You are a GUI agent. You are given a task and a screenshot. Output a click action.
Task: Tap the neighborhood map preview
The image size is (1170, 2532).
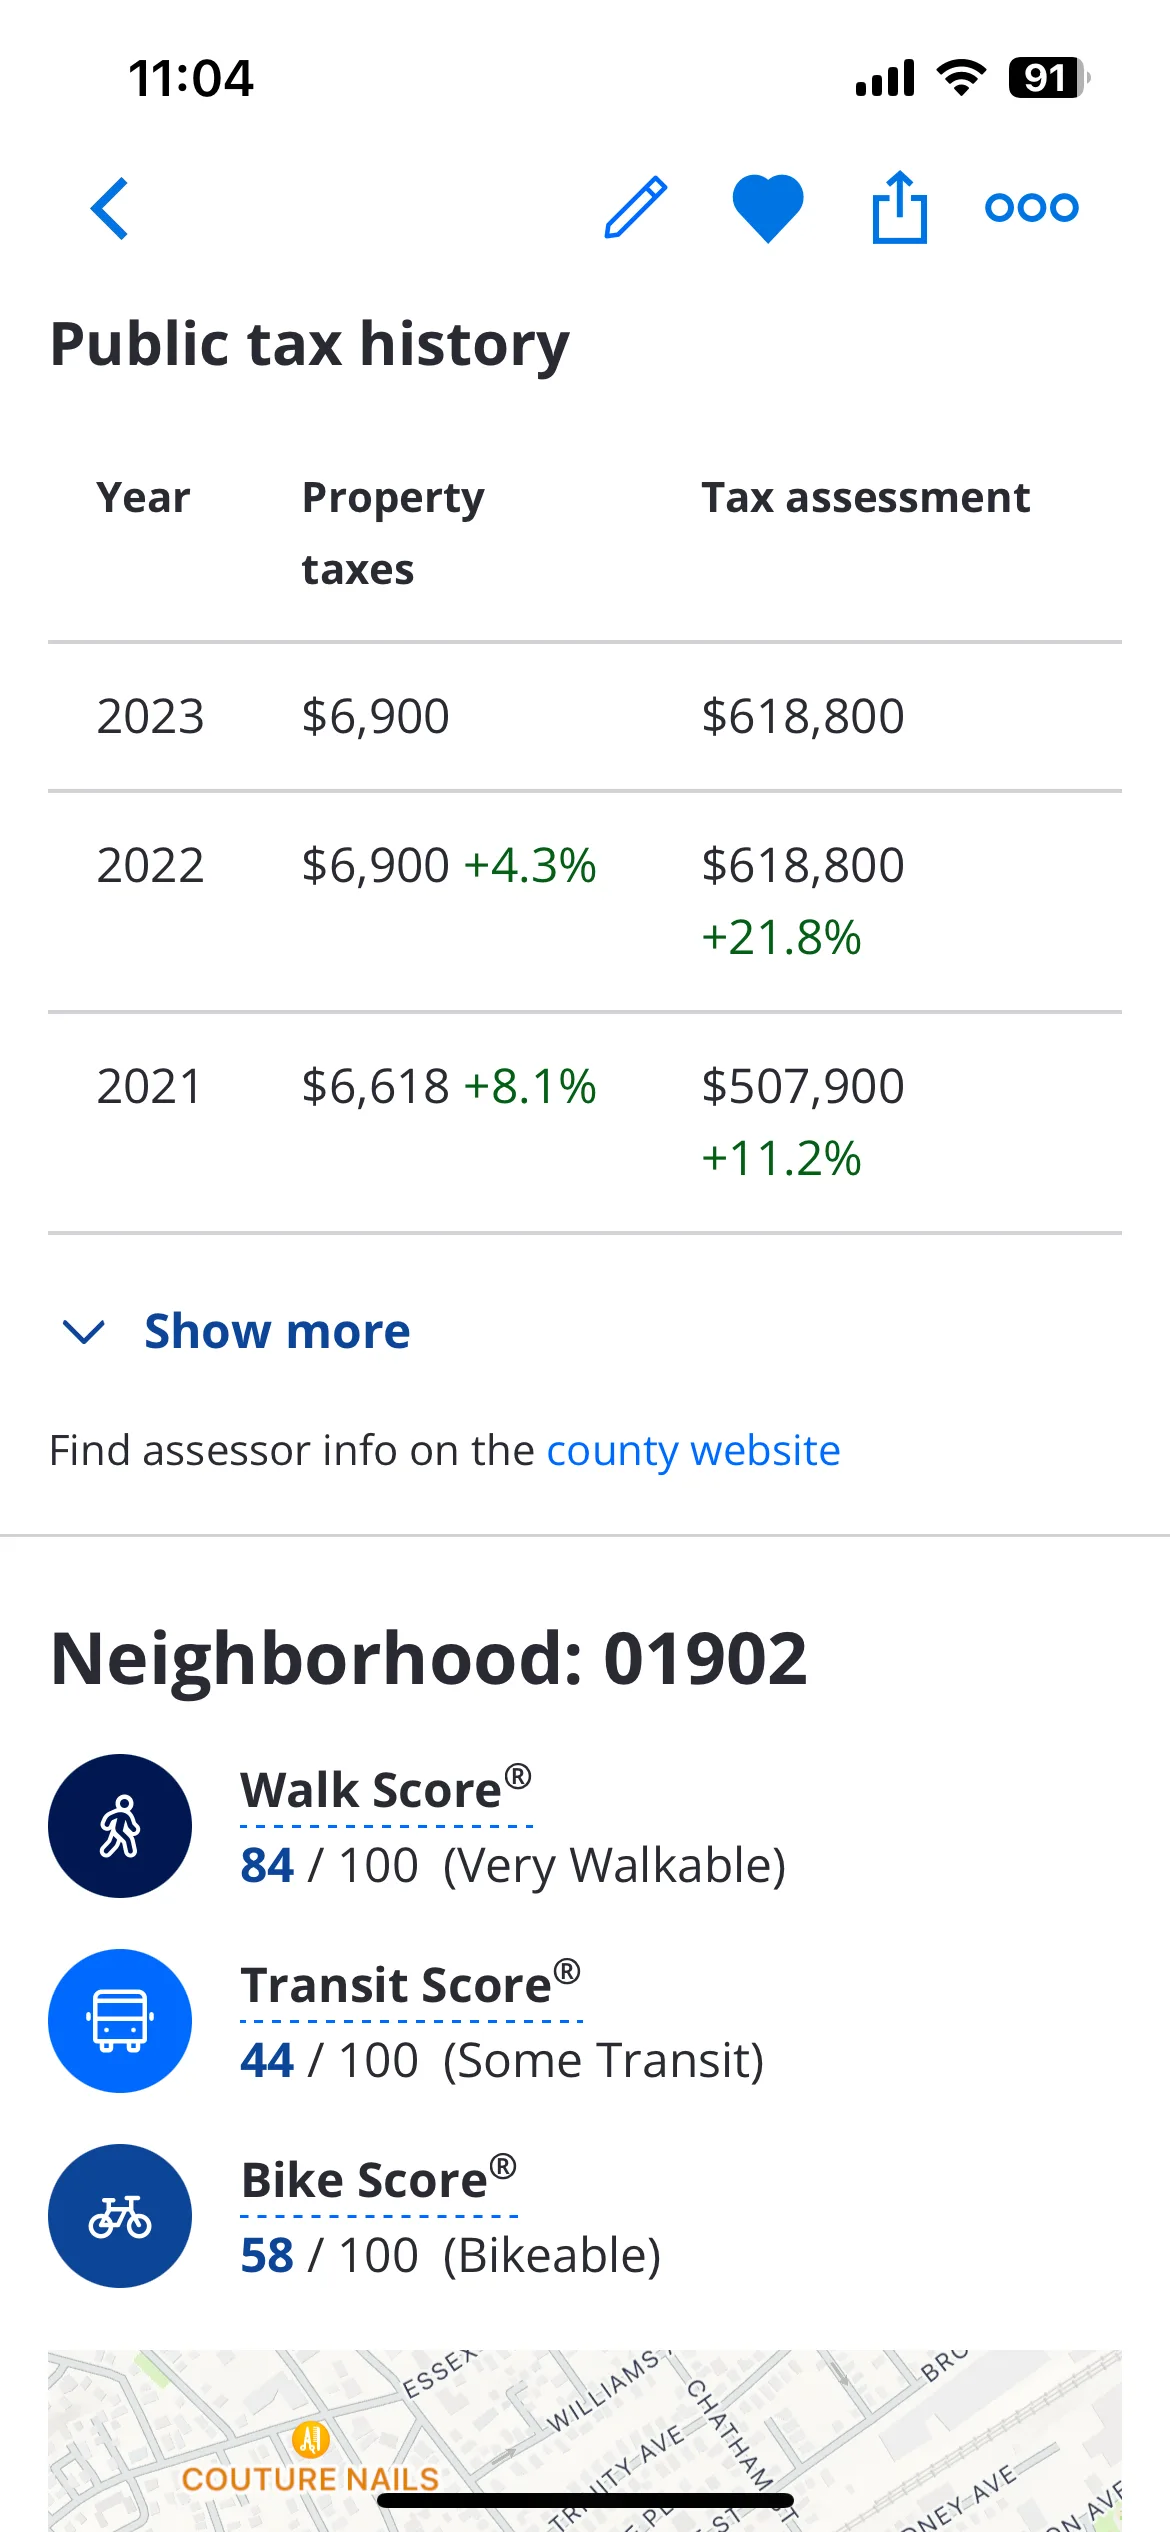coord(585,2441)
